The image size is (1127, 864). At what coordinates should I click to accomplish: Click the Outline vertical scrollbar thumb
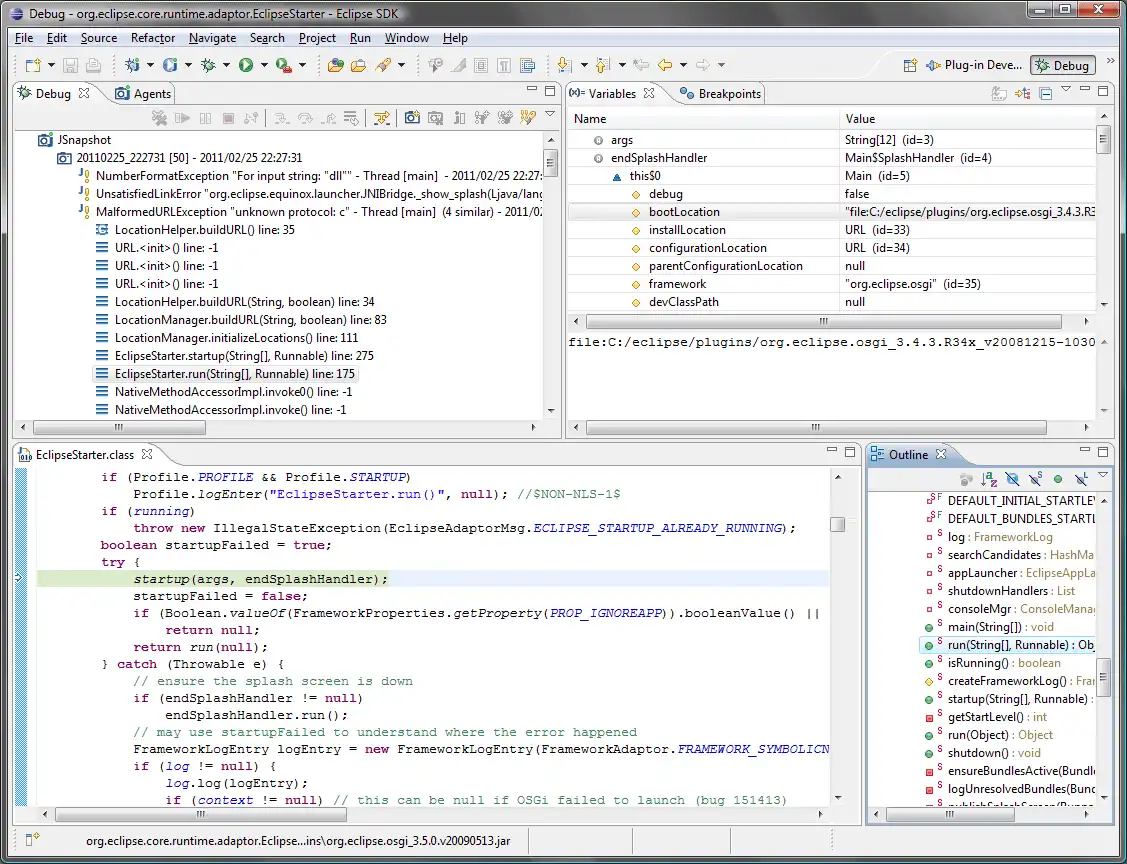point(1104,676)
